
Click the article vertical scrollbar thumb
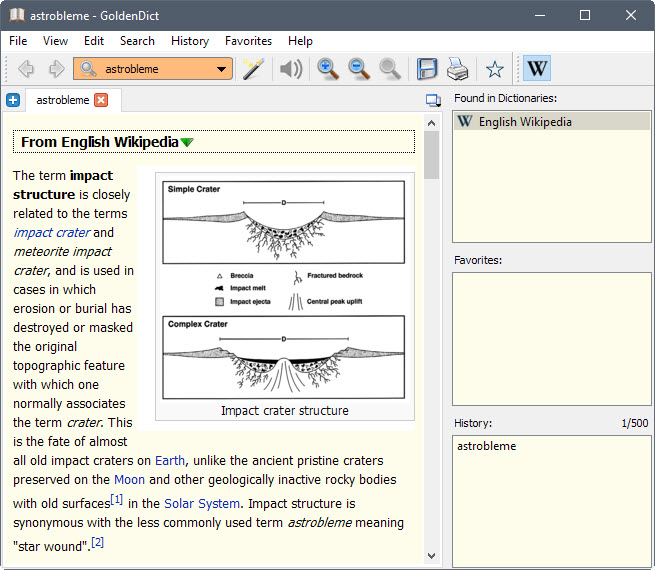coord(432,155)
